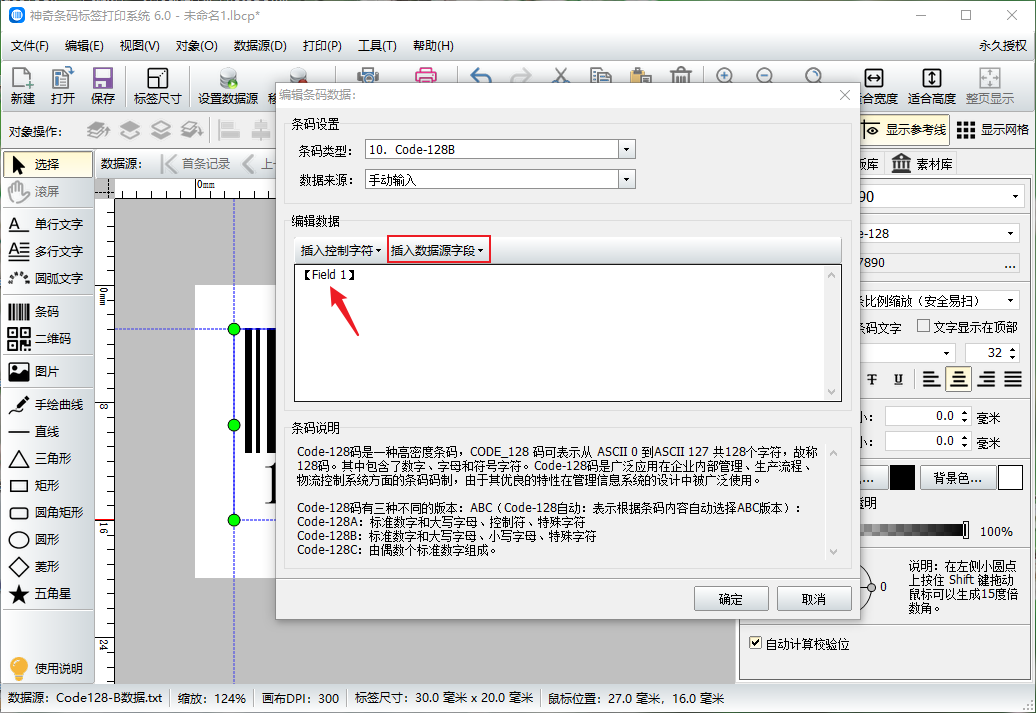Check 文字显示在顶部 checkbox

click(924, 326)
